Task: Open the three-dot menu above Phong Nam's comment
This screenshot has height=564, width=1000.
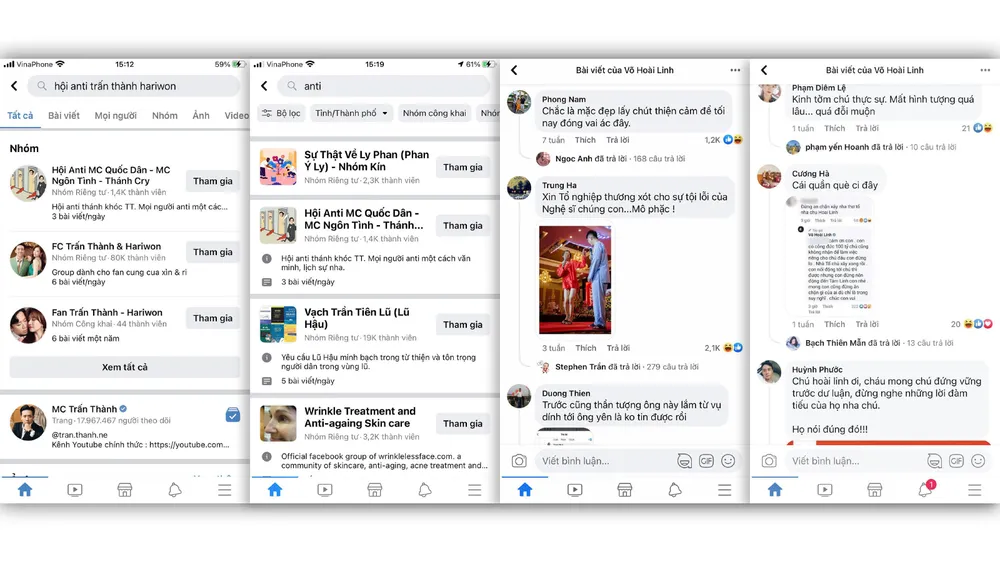Action: pos(735,70)
